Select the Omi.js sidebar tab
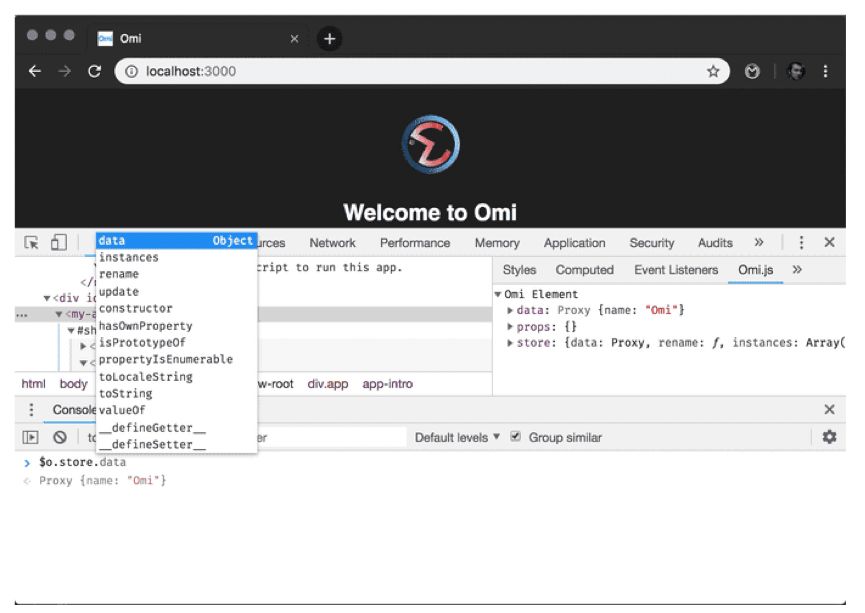The height and width of the screenshot is (613, 865). click(x=755, y=270)
